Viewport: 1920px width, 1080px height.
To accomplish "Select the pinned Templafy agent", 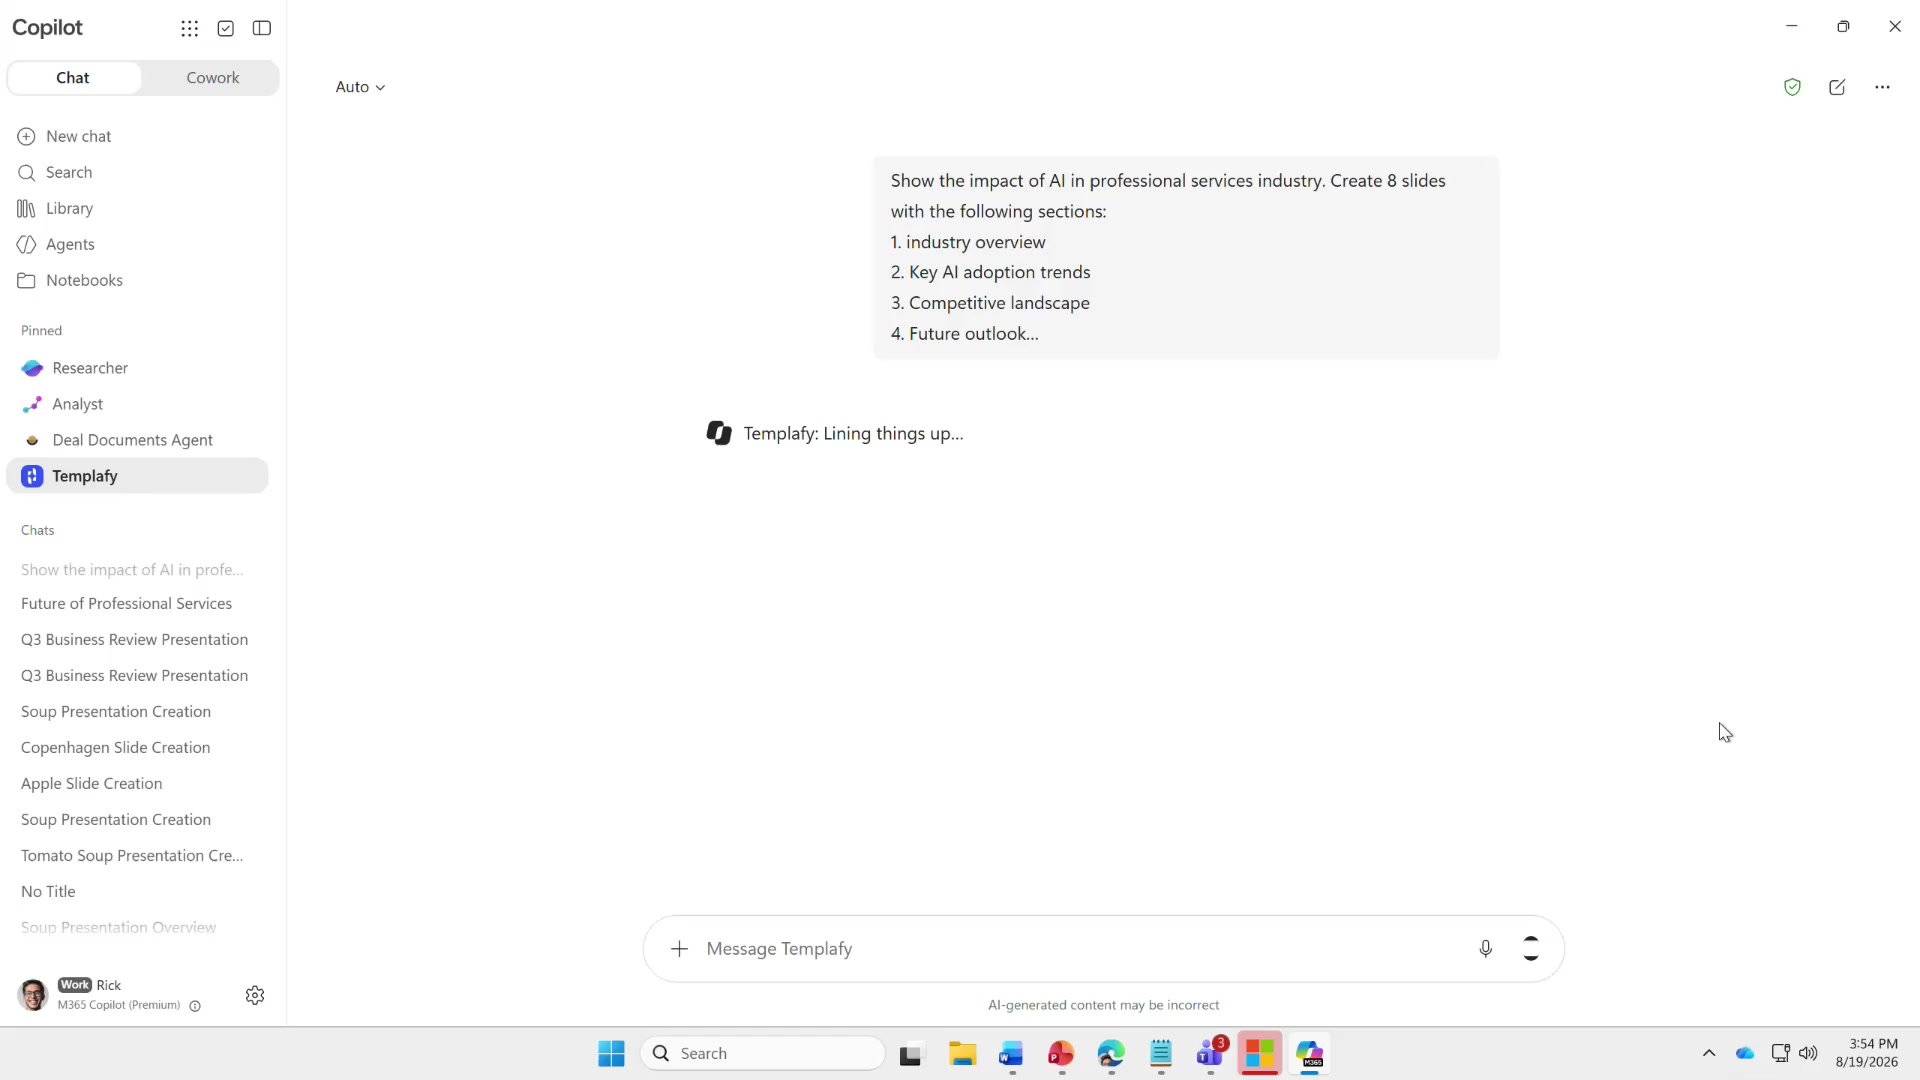I will pyautogui.click(x=138, y=476).
